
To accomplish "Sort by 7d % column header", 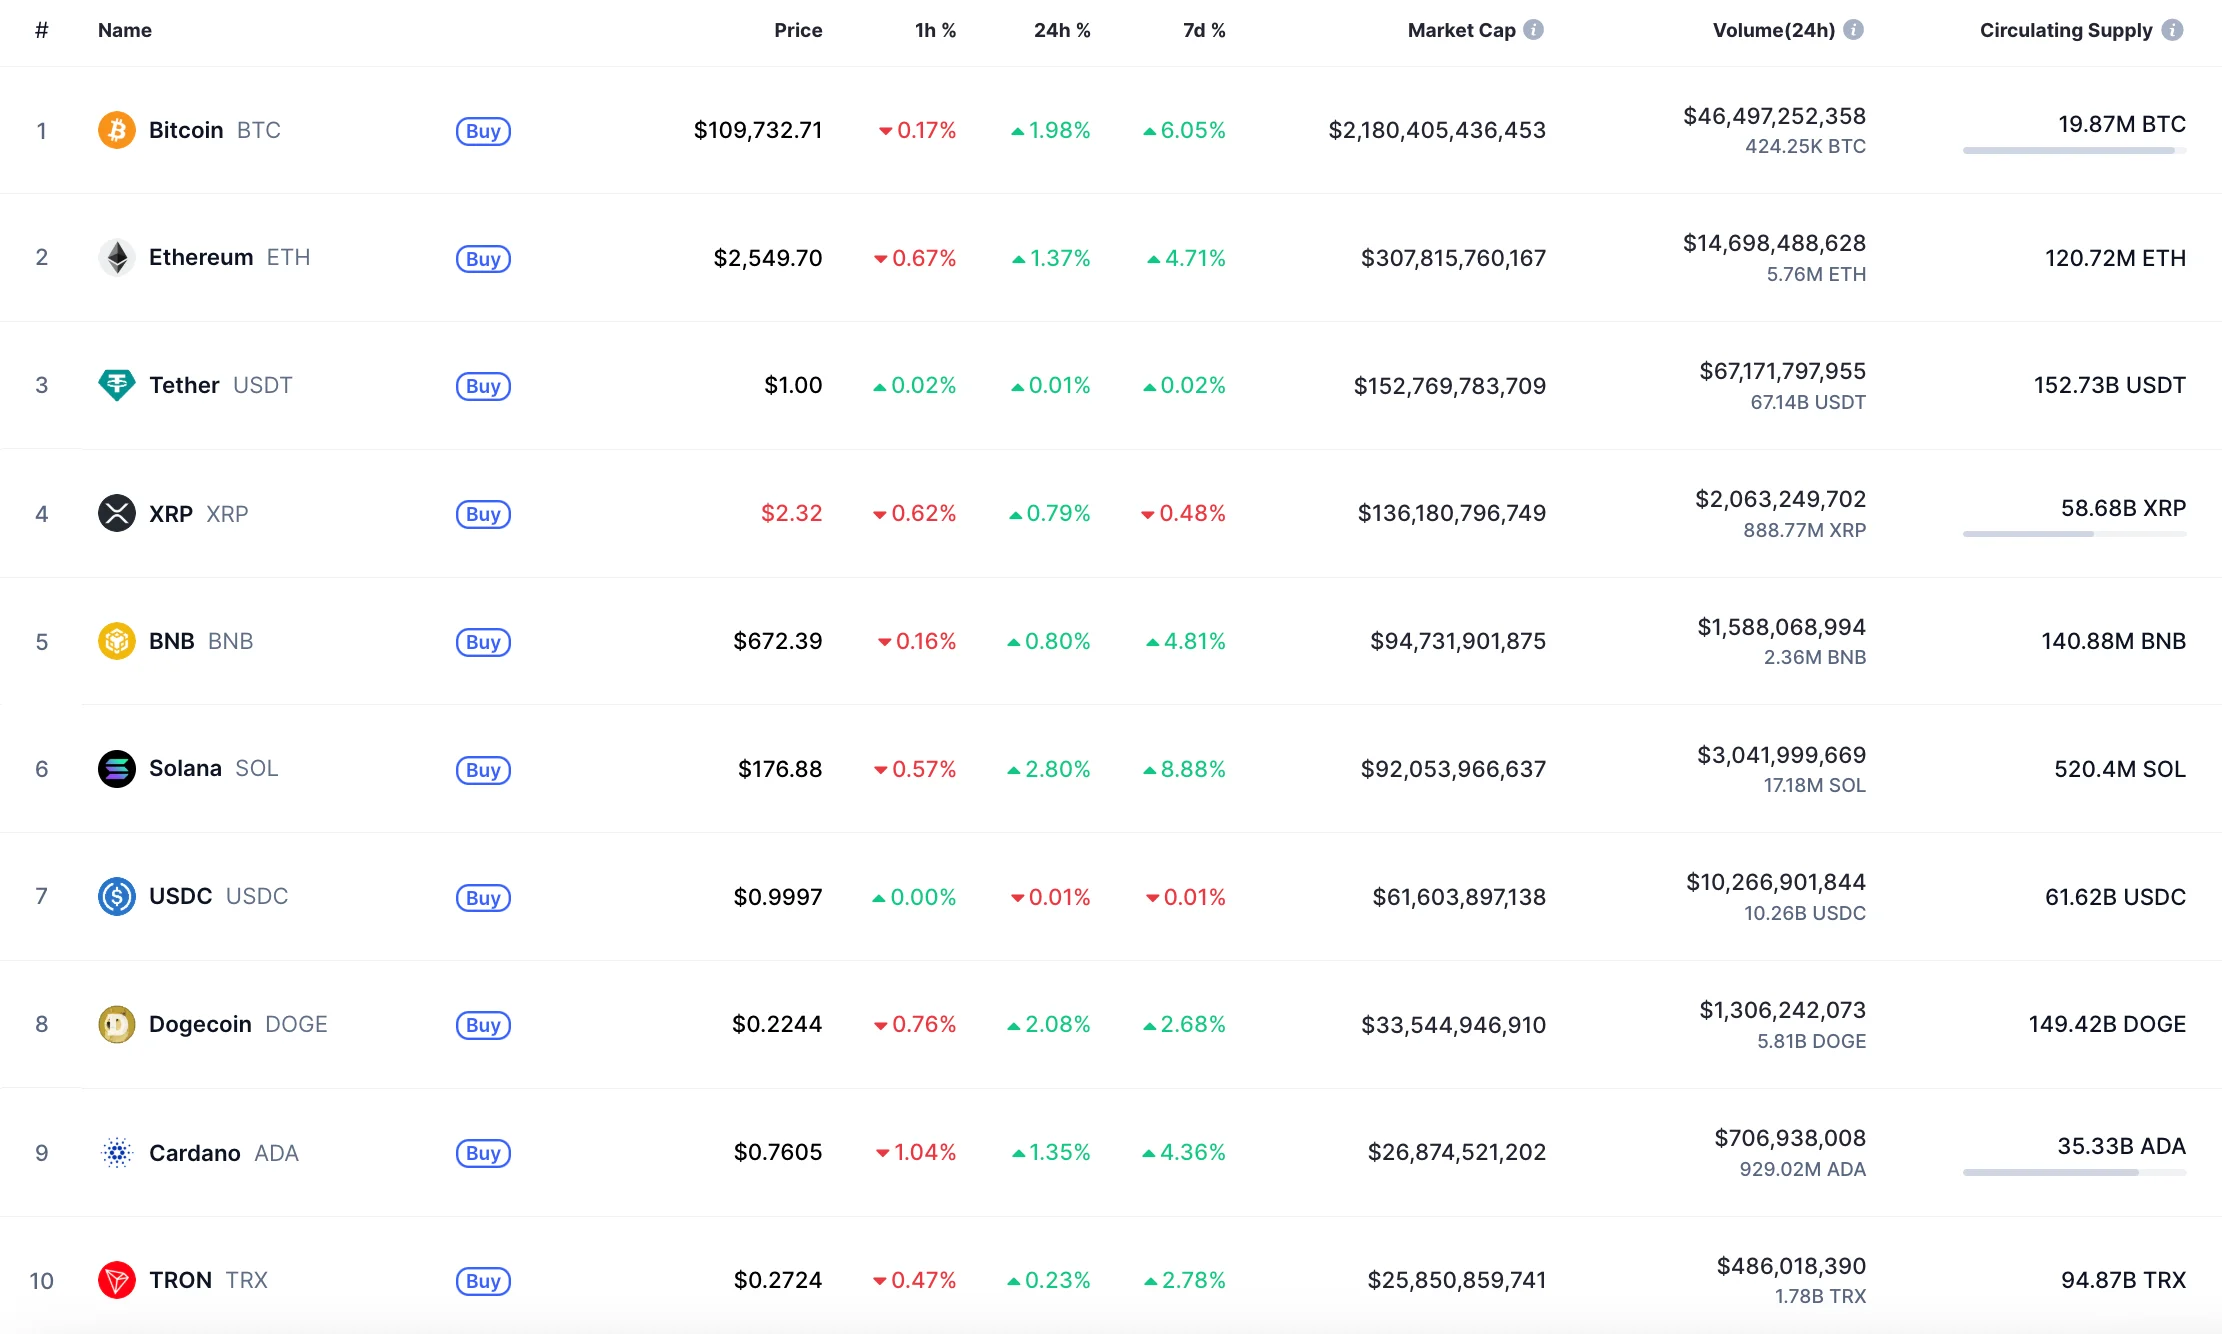I will coord(1204,30).
